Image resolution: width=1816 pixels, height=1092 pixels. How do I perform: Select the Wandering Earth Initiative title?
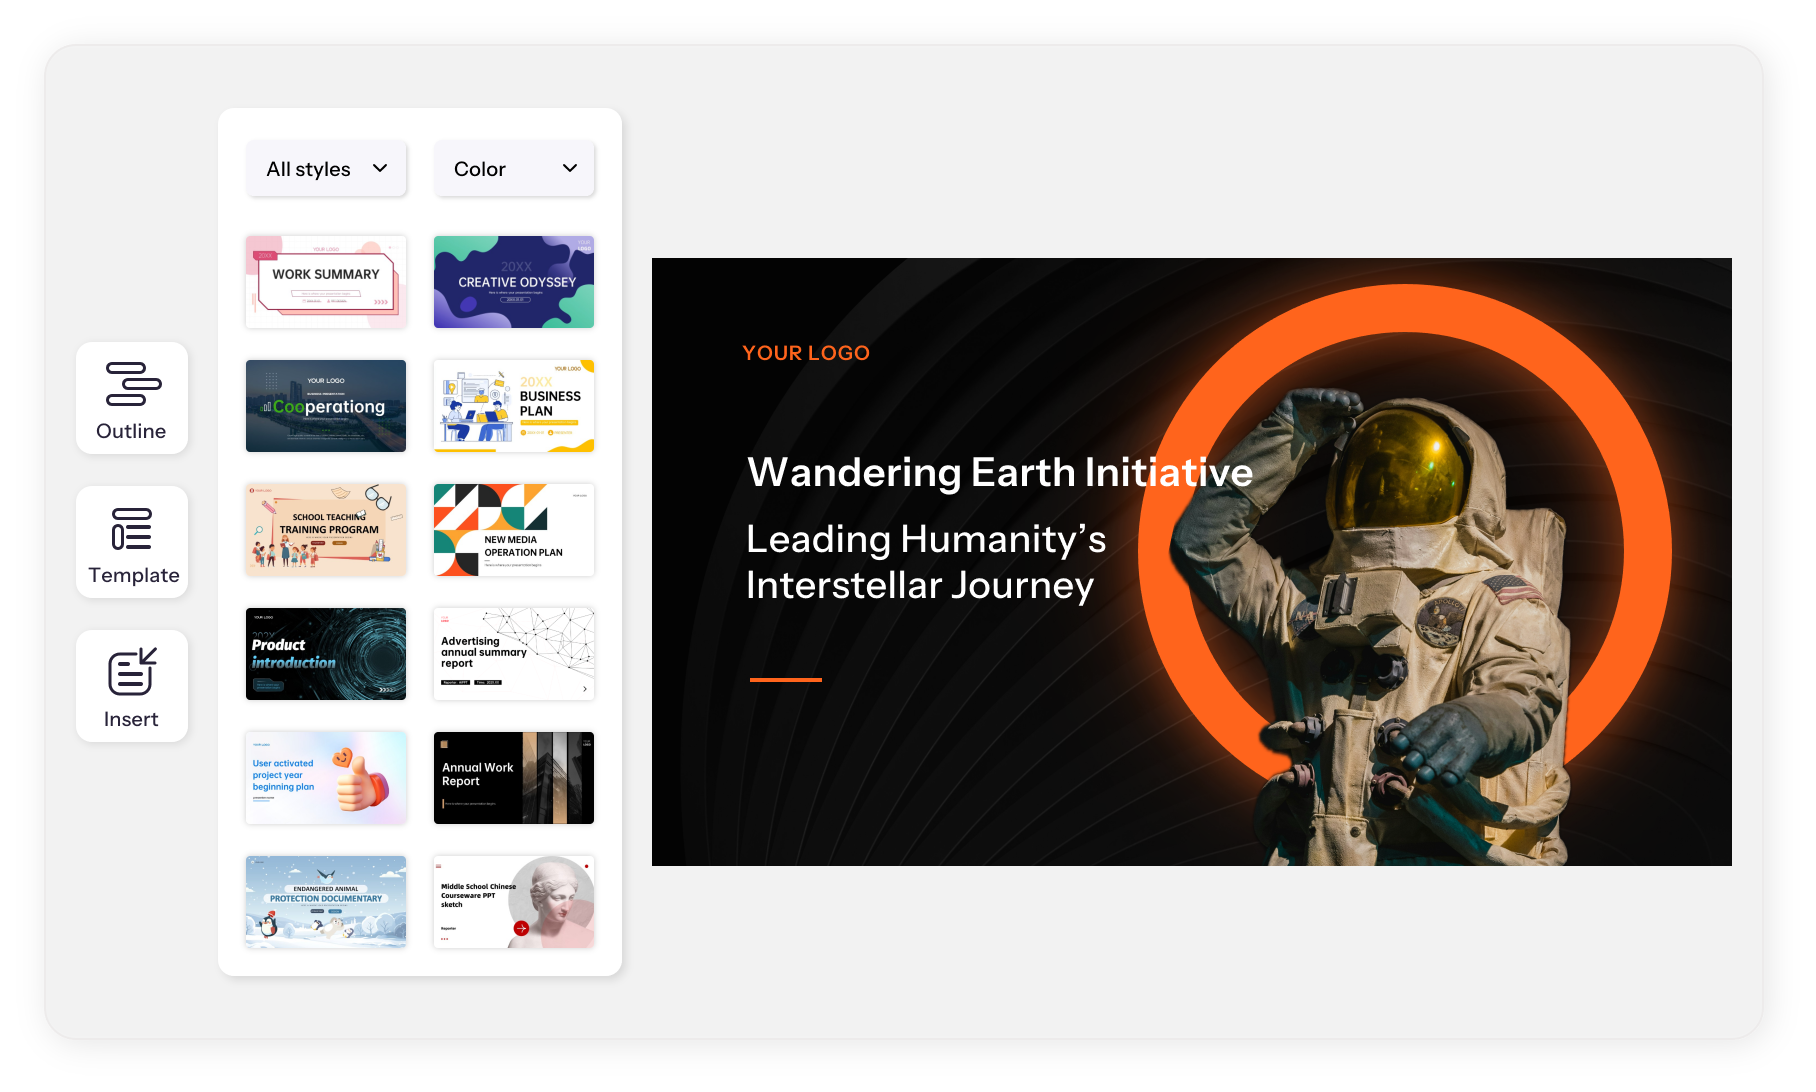(x=999, y=472)
